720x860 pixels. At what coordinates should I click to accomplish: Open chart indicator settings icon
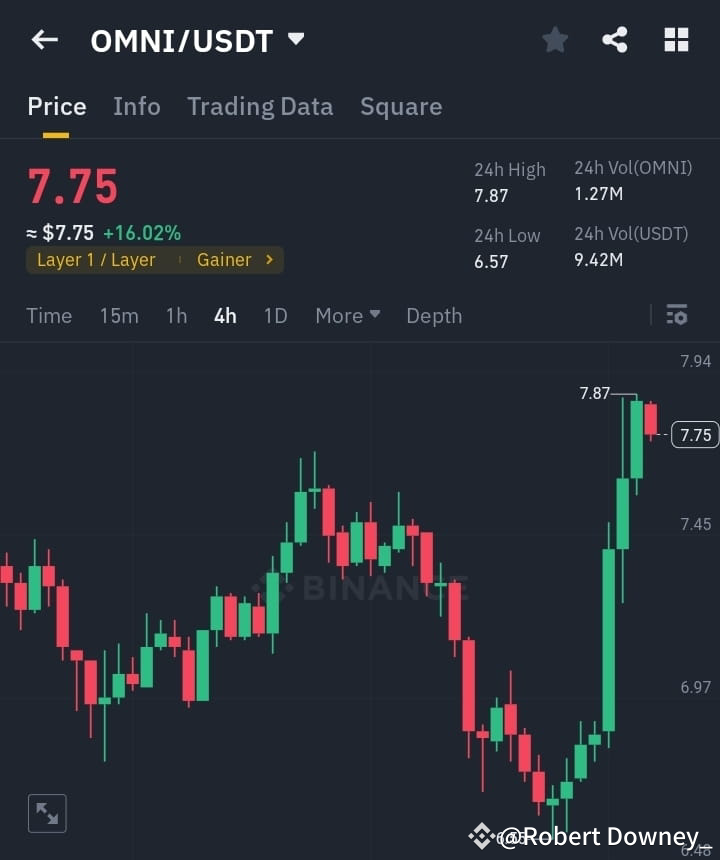tap(677, 315)
